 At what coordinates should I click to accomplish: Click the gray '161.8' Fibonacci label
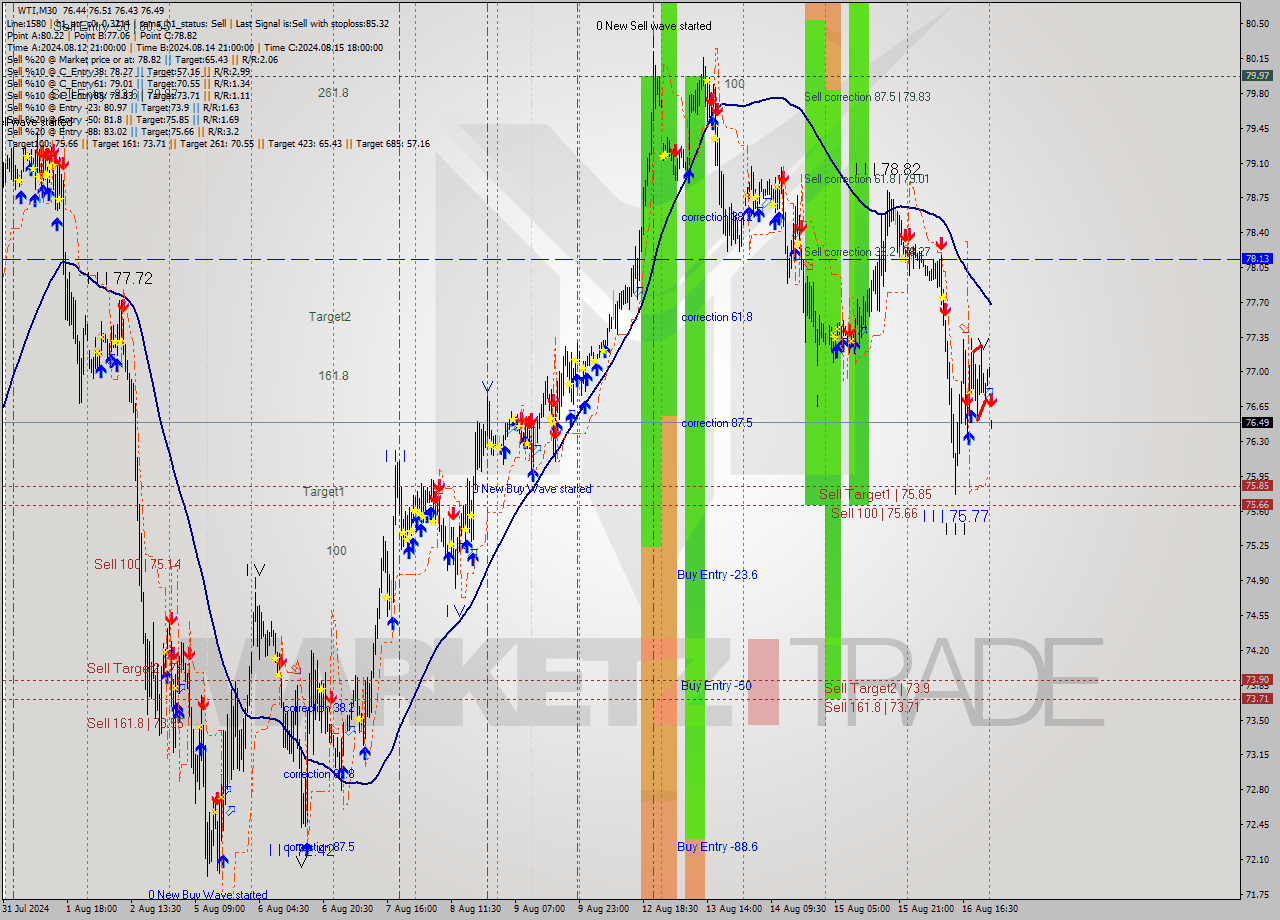click(x=333, y=376)
